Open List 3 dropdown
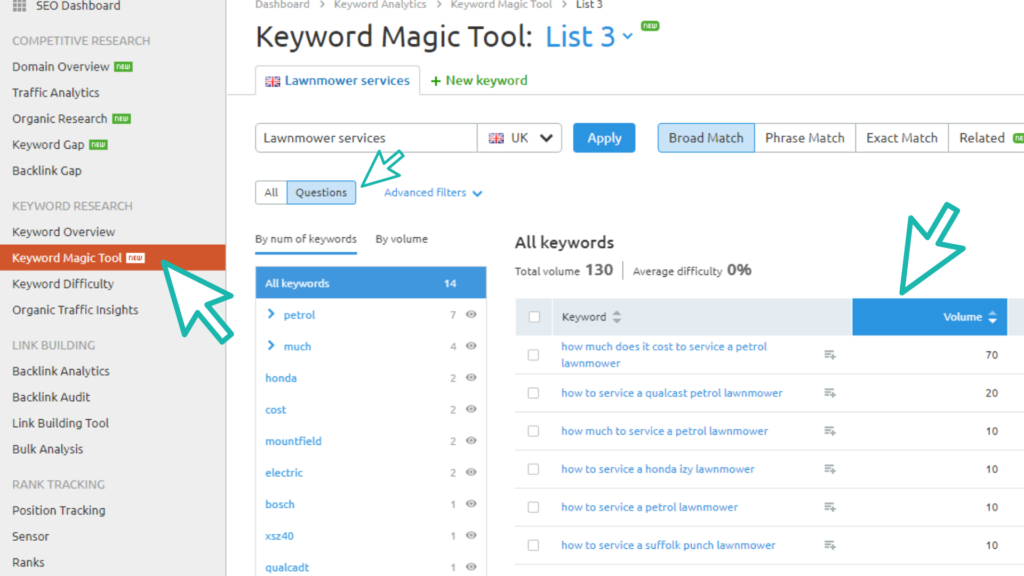This screenshot has width=1024, height=576. [589, 37]
